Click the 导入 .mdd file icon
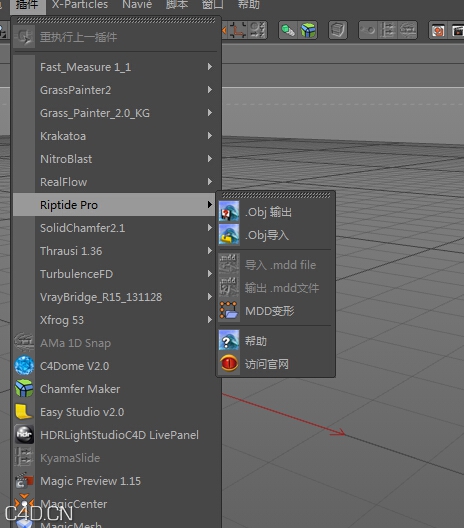Image resolution: width=464 pixels, height=528 pixels. click(229, 264)
